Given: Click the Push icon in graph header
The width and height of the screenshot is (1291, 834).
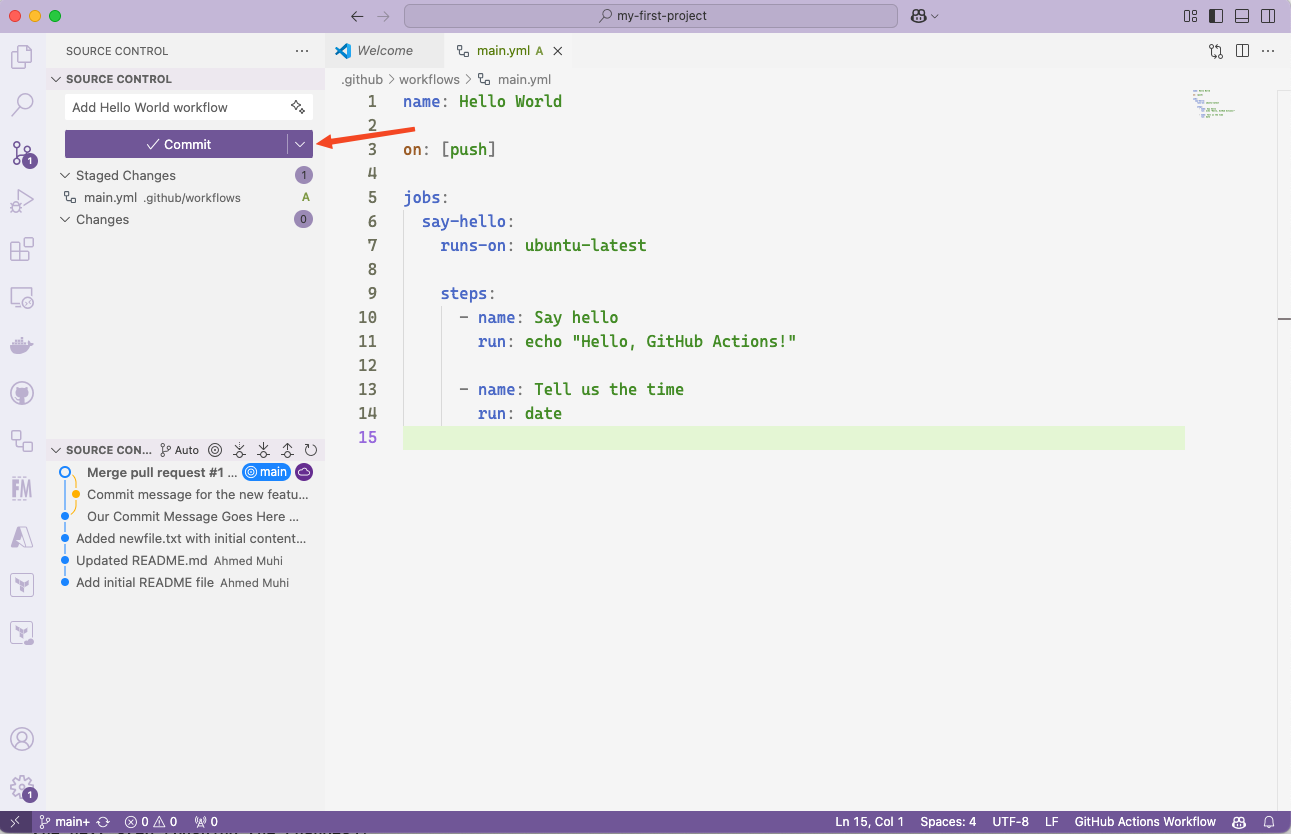Looking at the screenshot, I should [x=287, y=450].
